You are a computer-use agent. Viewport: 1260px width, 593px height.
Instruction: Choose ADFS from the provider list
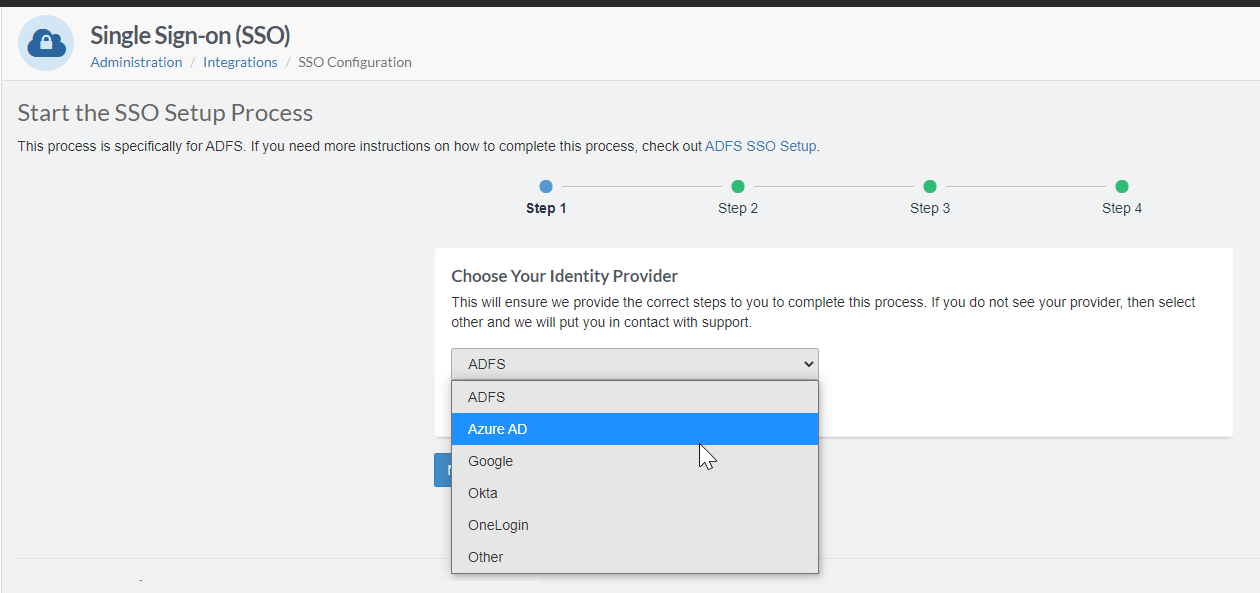click(635, 397)
